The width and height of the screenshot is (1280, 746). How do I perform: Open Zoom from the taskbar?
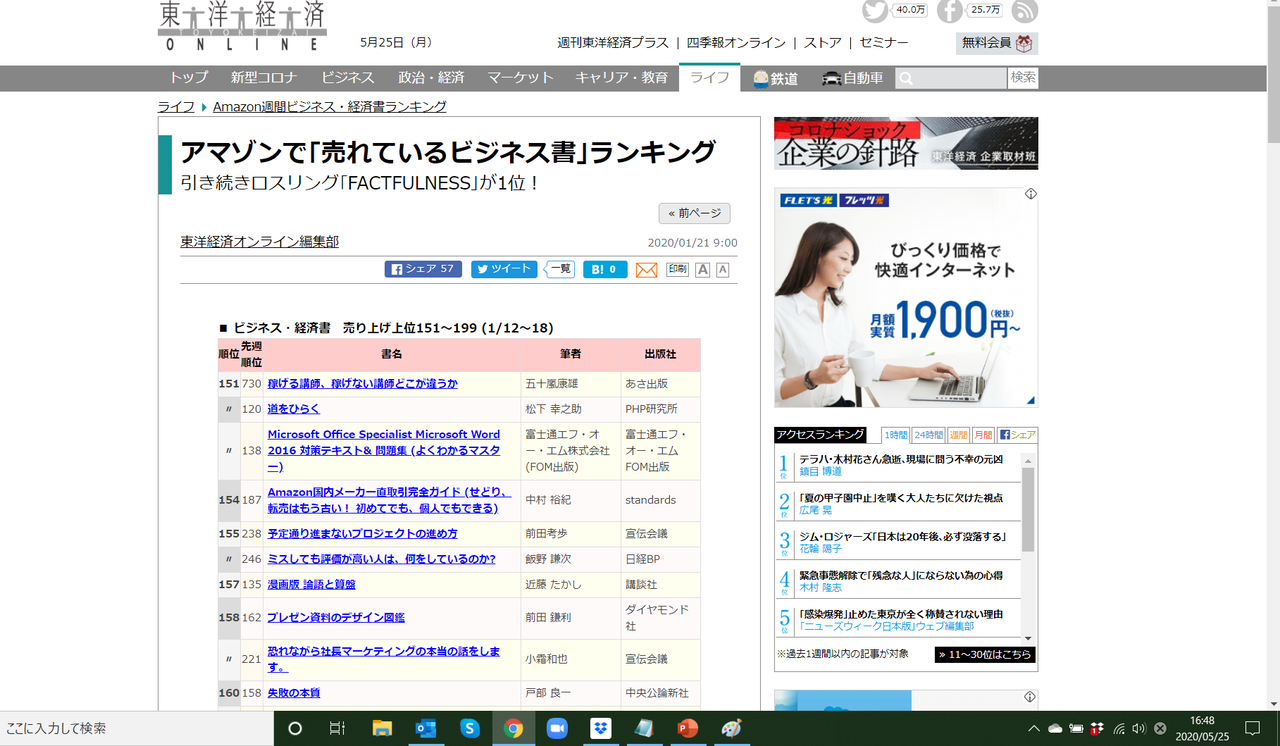pyautogui.click(x=557, y=728)
